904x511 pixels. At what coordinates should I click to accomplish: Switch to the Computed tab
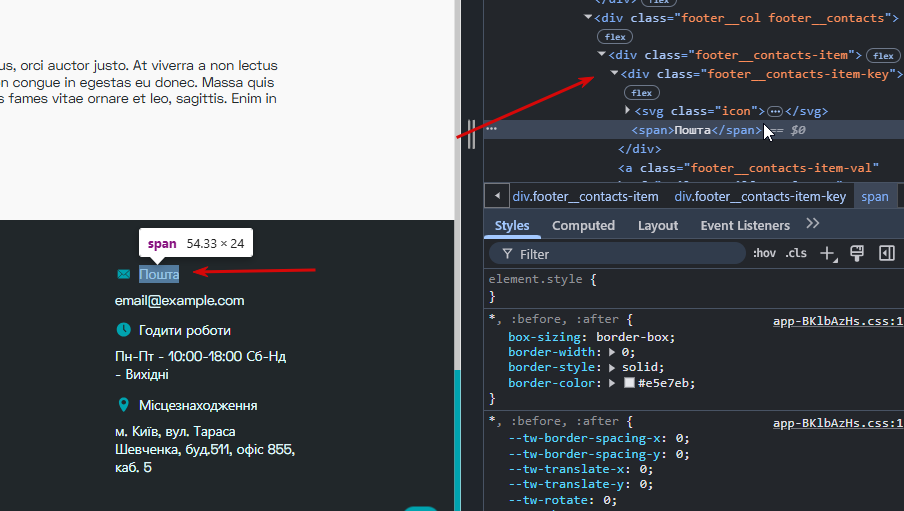(583, 226)
